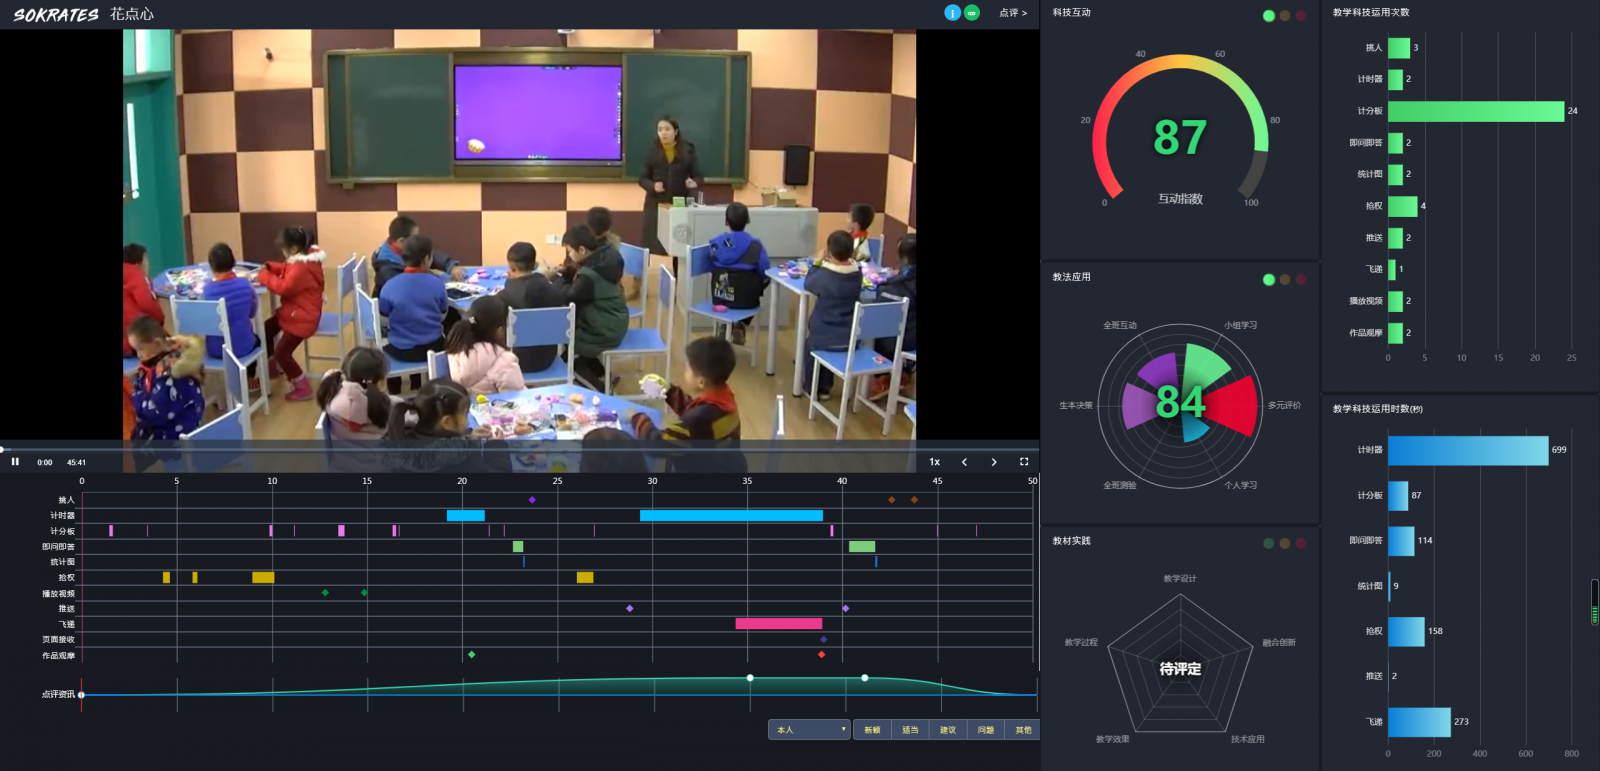Go to previous segment arrow
The image size is (1600, 771).
[x=964, y=462]
